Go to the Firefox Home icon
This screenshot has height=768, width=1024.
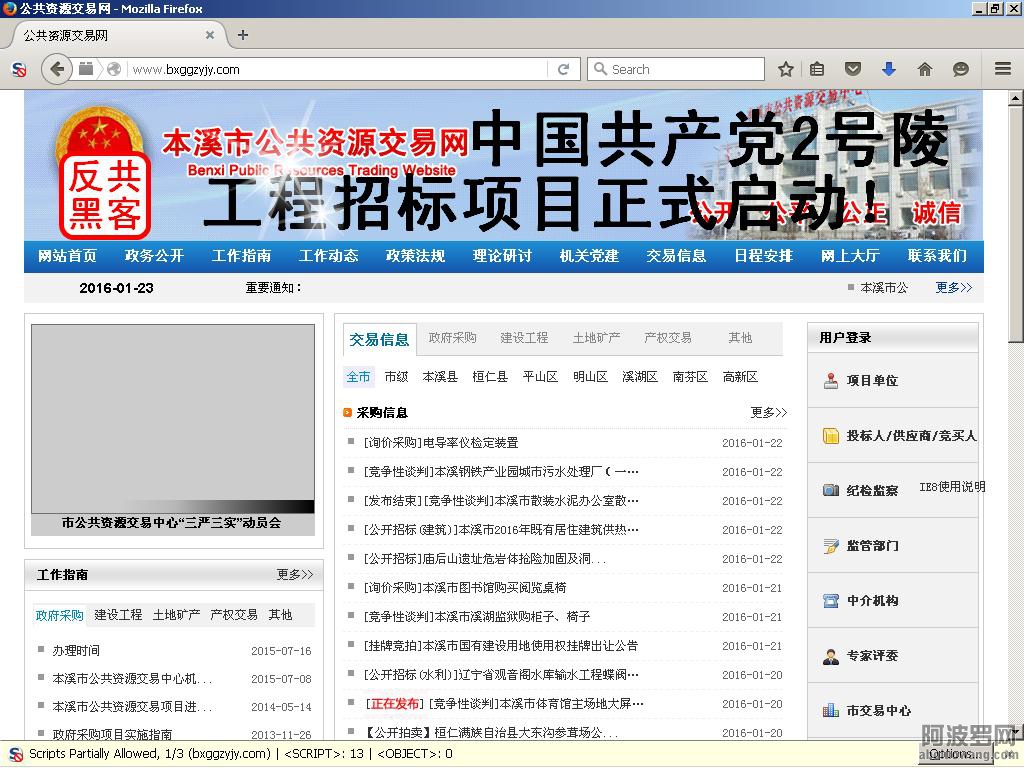[x=924, y=69]
